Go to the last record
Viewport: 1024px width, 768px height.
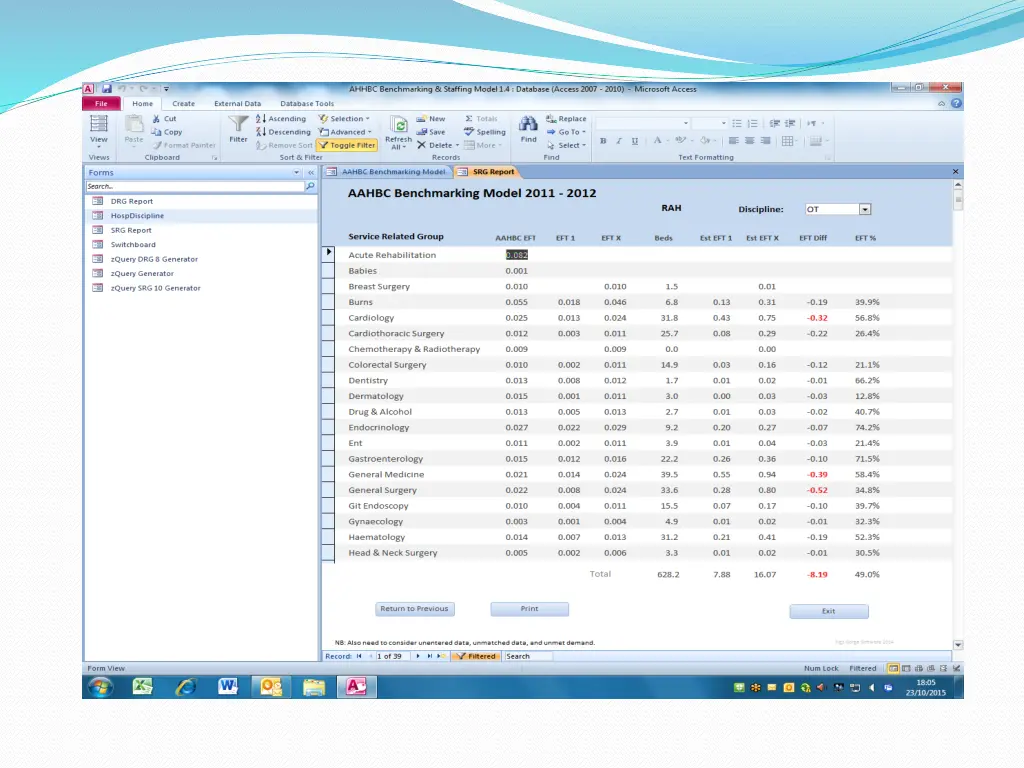click(x=430, y=656)
